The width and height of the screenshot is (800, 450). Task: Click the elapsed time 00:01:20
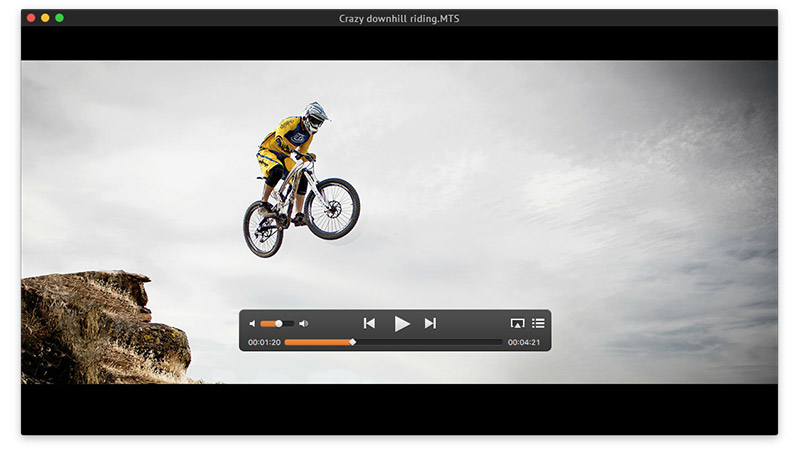(x=264, y=342)
